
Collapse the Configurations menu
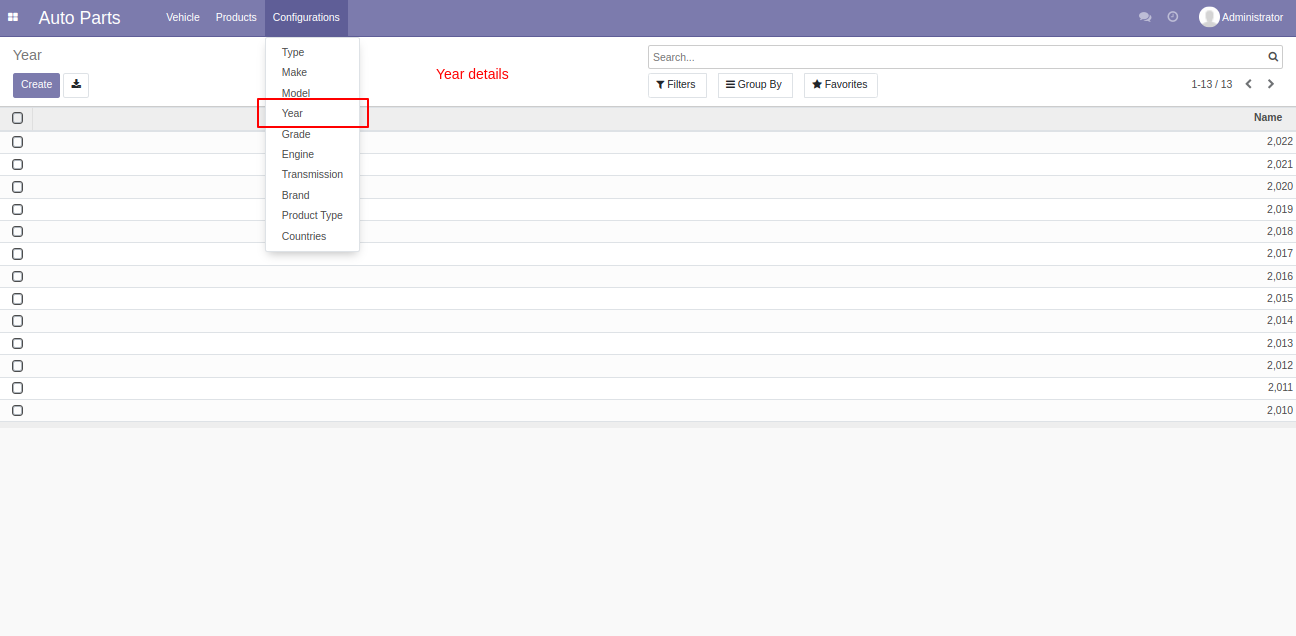click(x=306, y=17)
